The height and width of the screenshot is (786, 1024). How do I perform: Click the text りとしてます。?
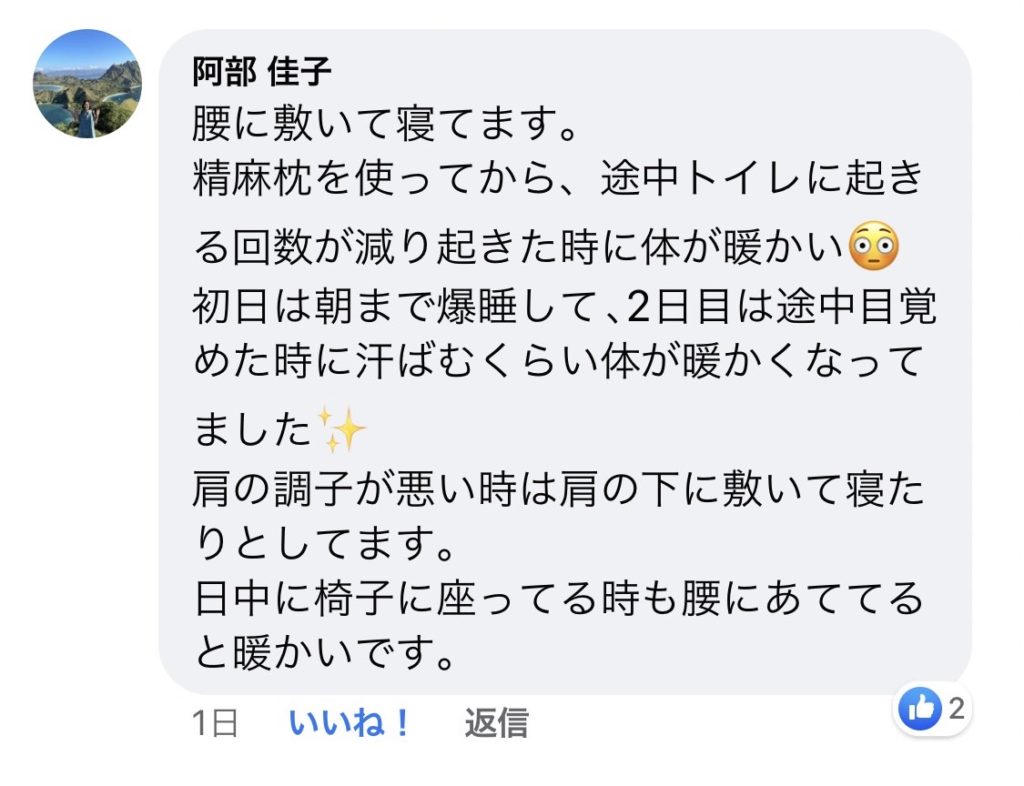324,546
